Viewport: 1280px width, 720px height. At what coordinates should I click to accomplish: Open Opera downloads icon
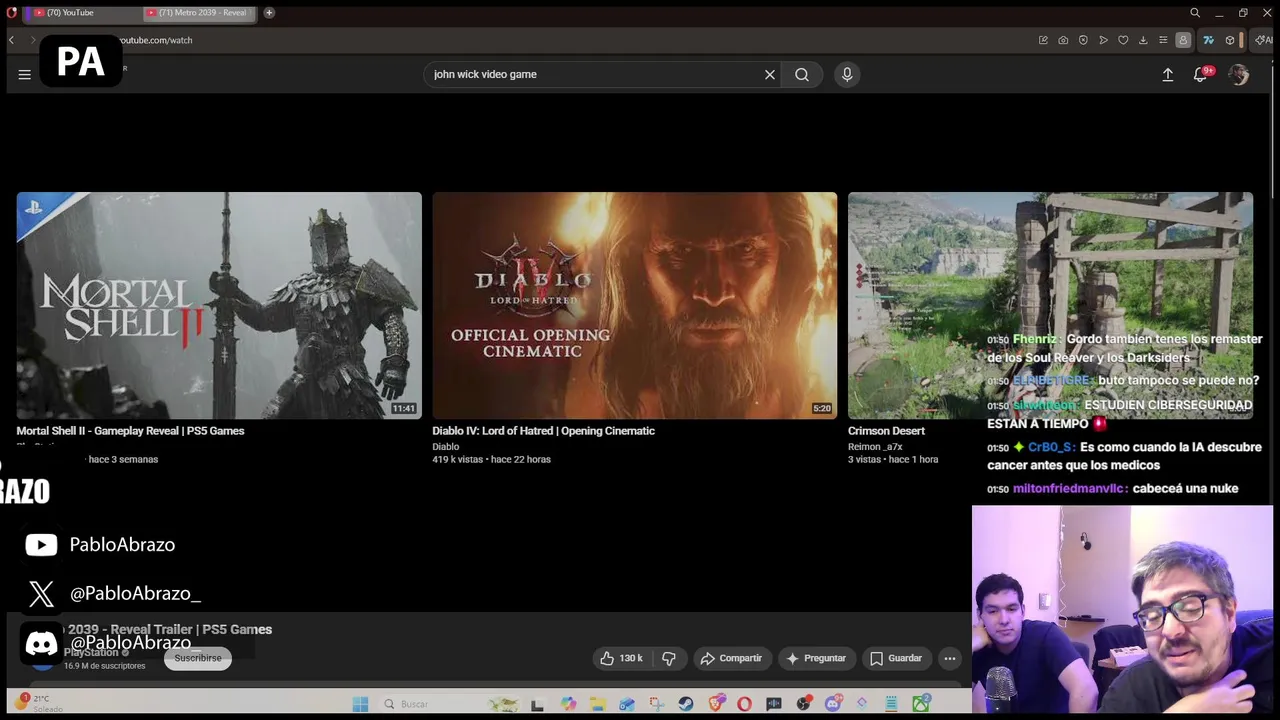1143,40
